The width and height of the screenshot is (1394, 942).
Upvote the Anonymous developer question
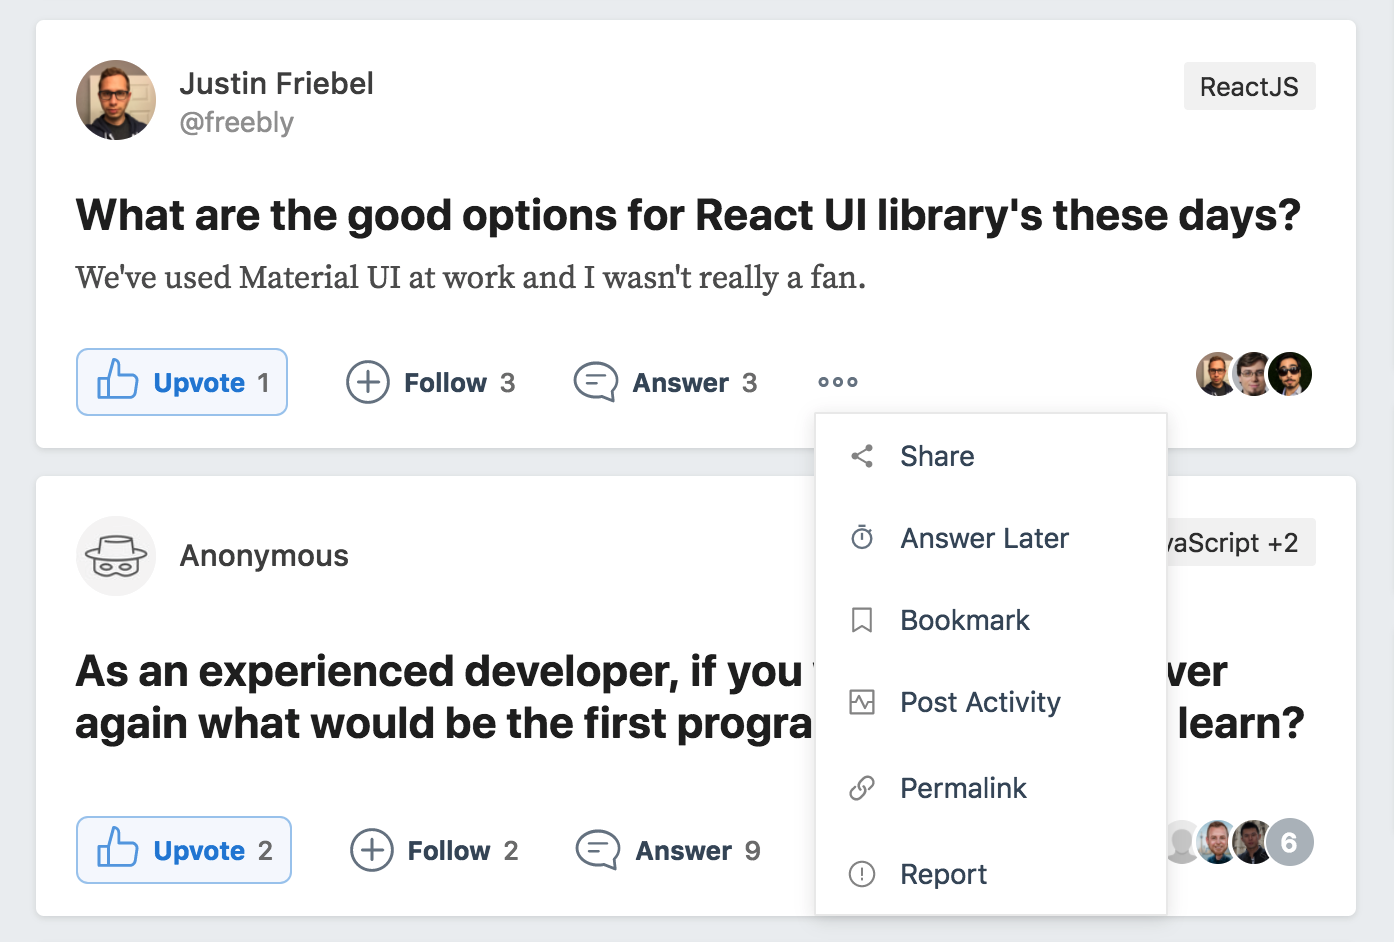point(184,850)
